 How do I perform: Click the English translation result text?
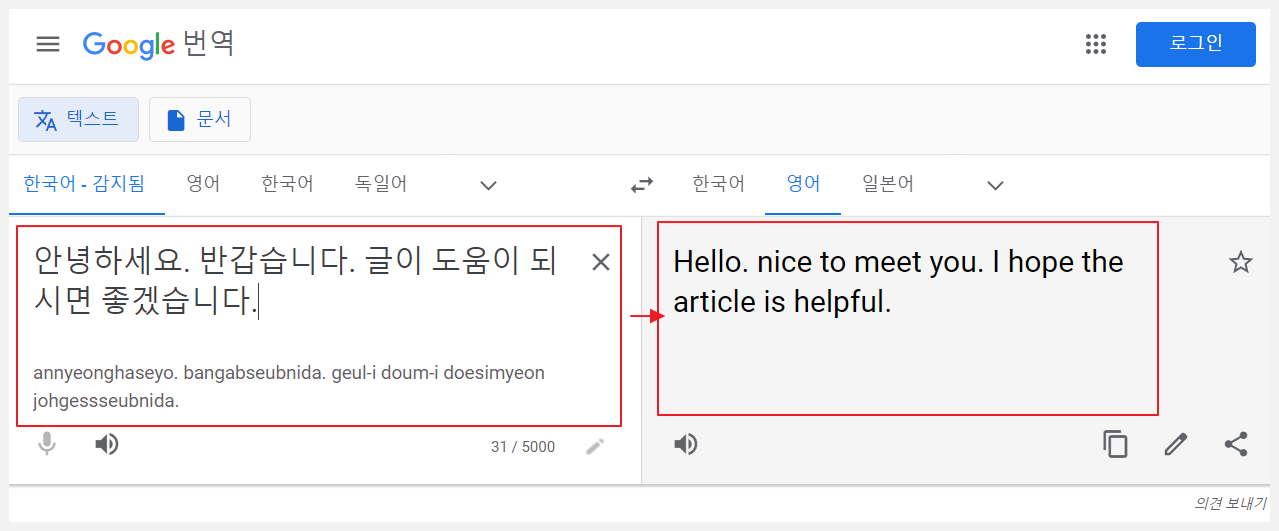tap(898, 281)
